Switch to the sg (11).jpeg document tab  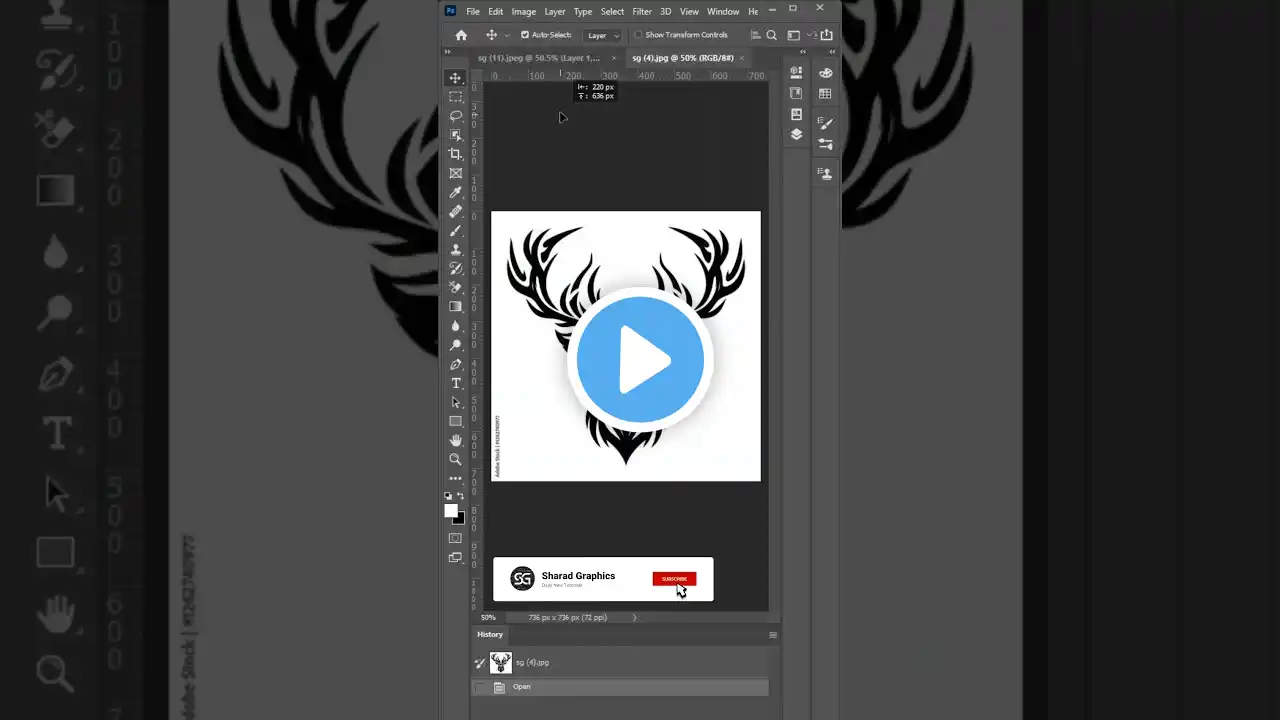pyautogui.click(x=538, y=58)
